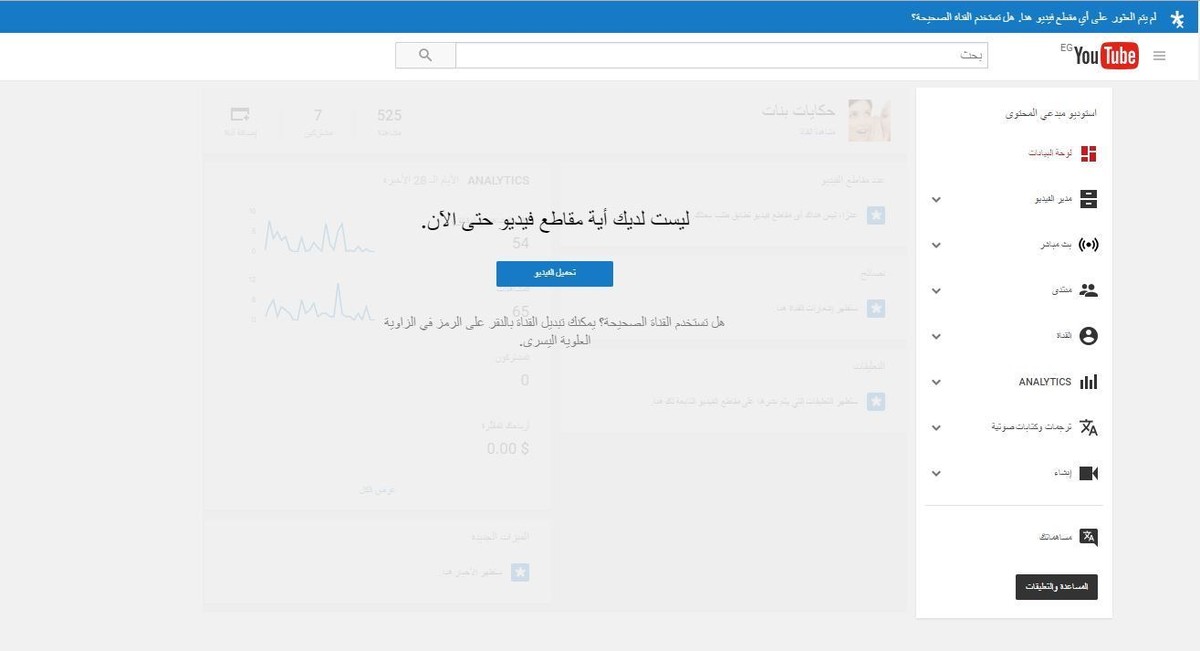
Task: Click inside the بحث search field
Action: (720, 55)
